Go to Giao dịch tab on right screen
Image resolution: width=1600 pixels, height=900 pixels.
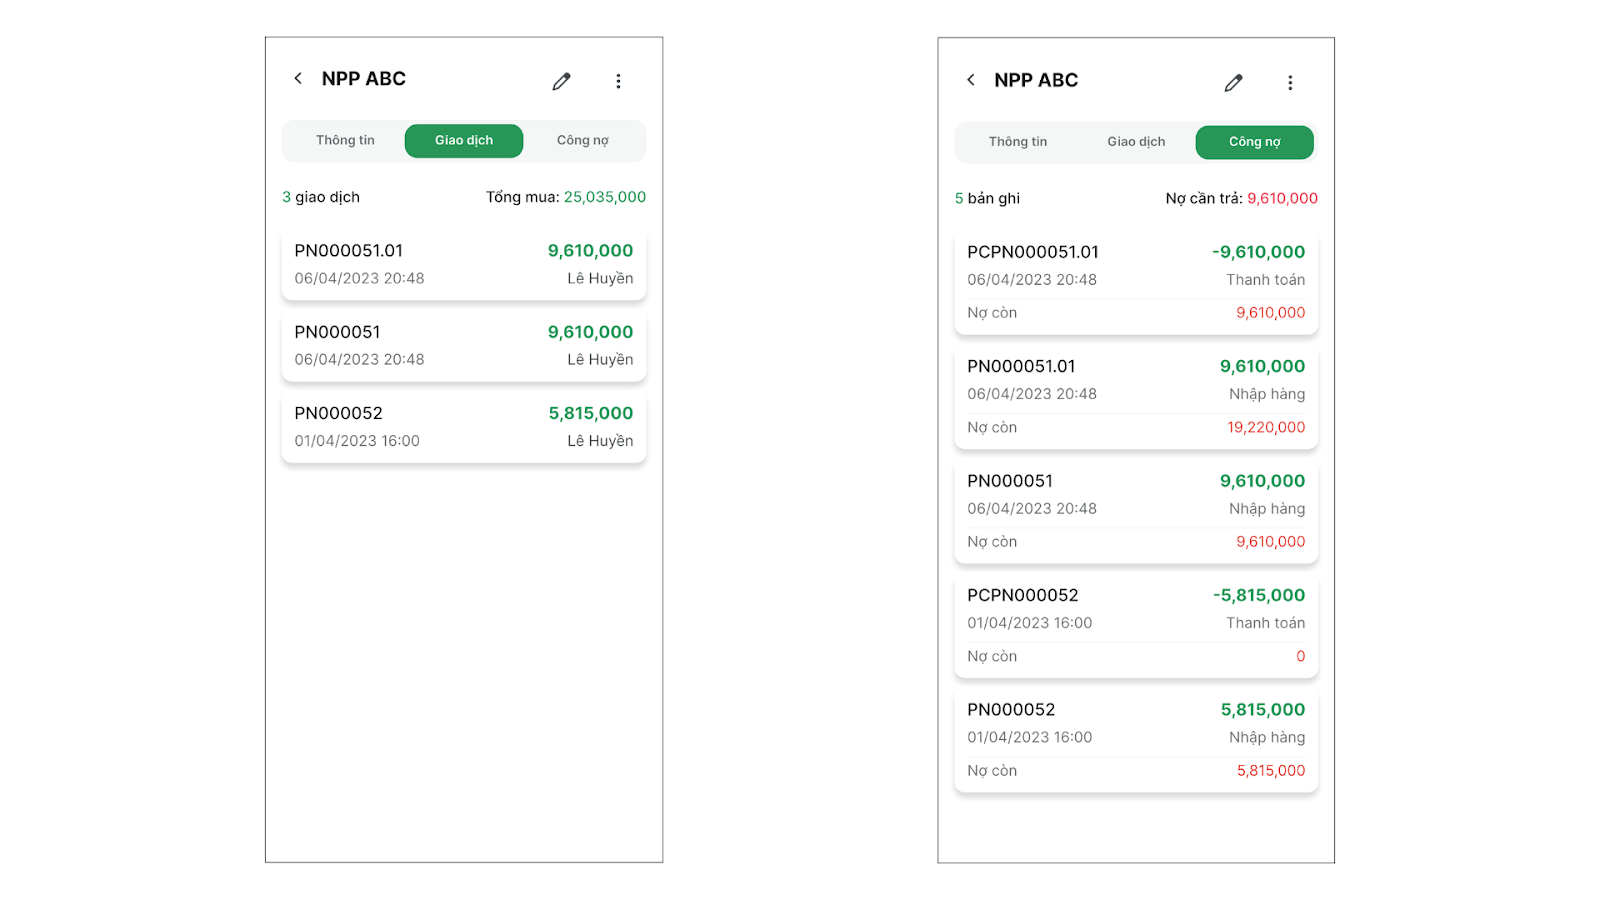click(1136, 142)
